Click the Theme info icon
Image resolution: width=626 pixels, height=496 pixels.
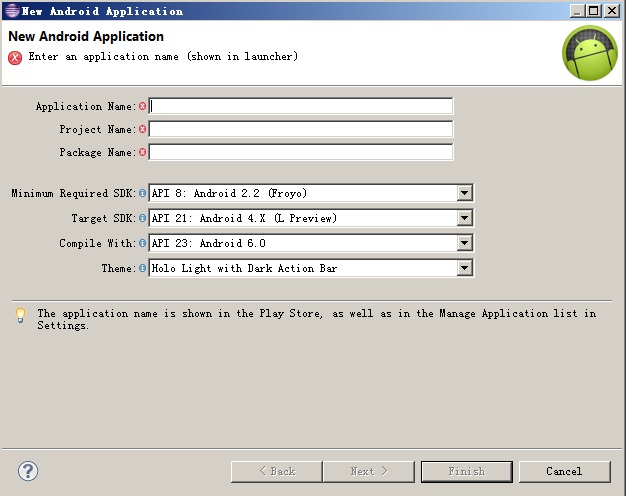(x=142, y=268)
